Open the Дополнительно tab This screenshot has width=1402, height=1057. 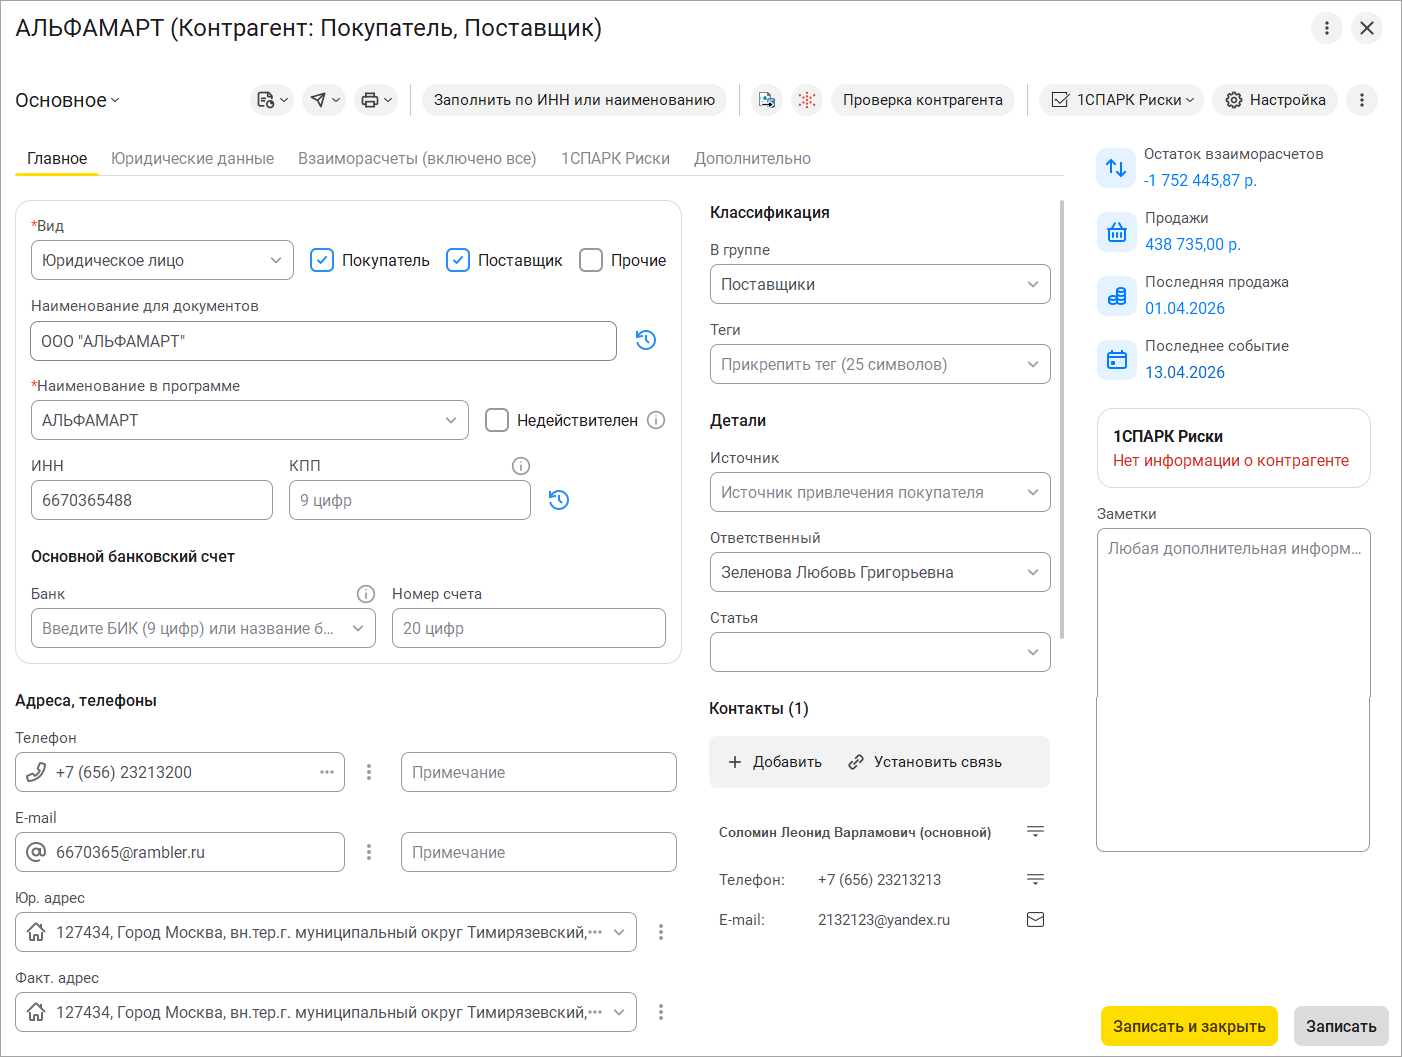tap(752, 158)
